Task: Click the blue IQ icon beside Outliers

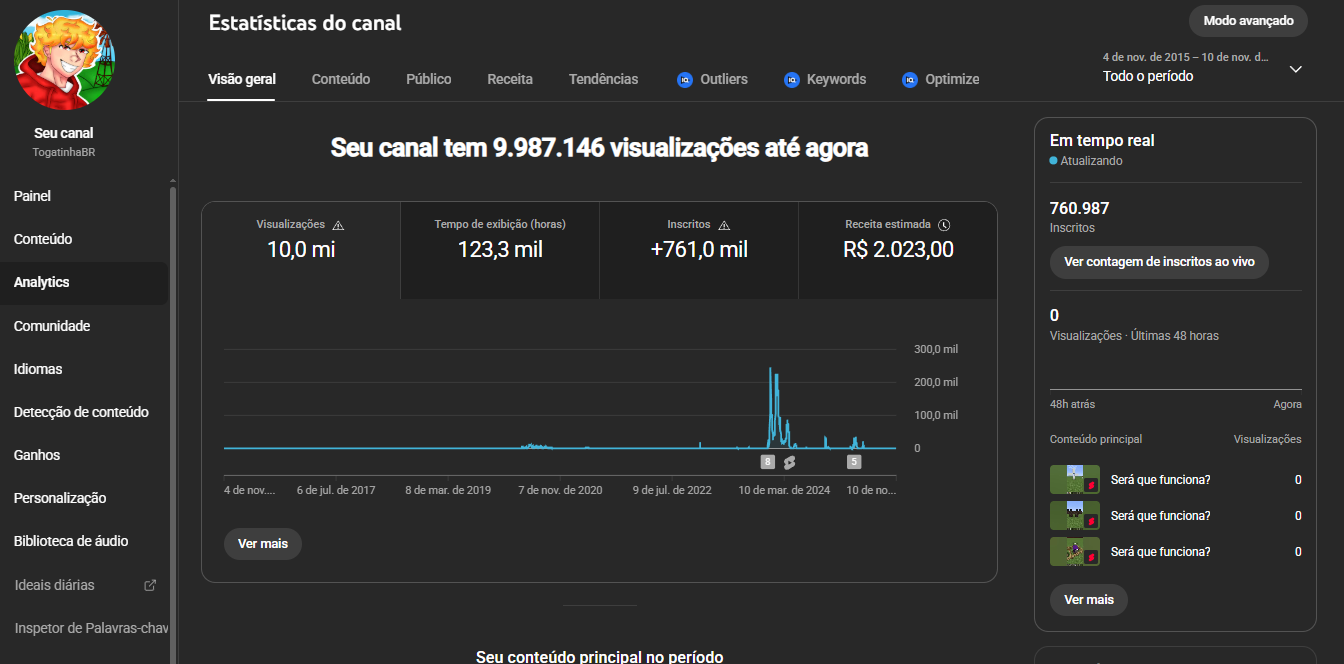Action: click(x=685, y=80)
